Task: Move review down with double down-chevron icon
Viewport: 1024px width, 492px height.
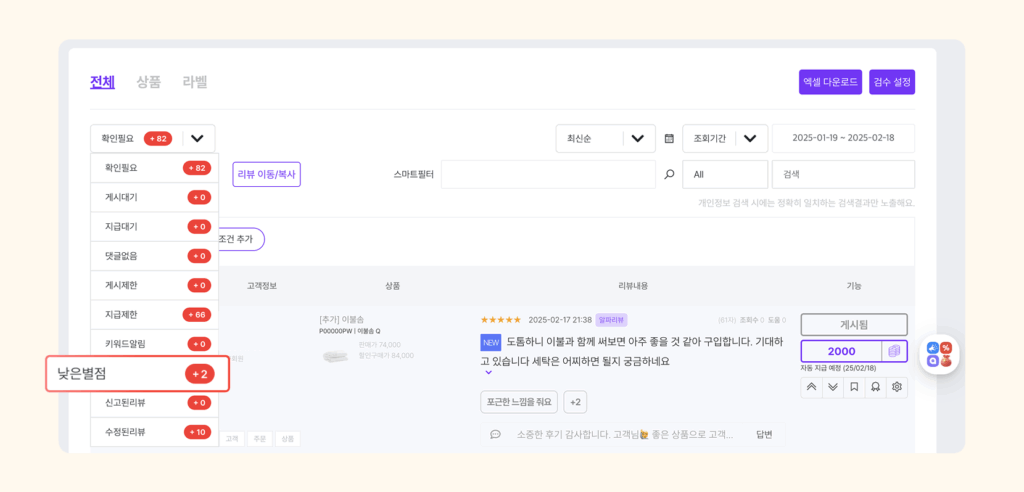Action: 833,387
